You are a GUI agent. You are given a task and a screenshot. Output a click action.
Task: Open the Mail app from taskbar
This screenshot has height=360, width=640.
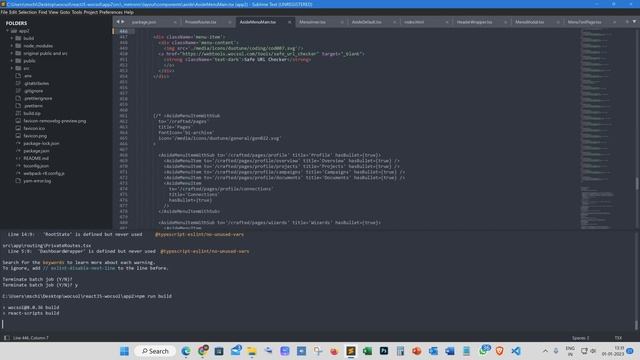(236, 351)
